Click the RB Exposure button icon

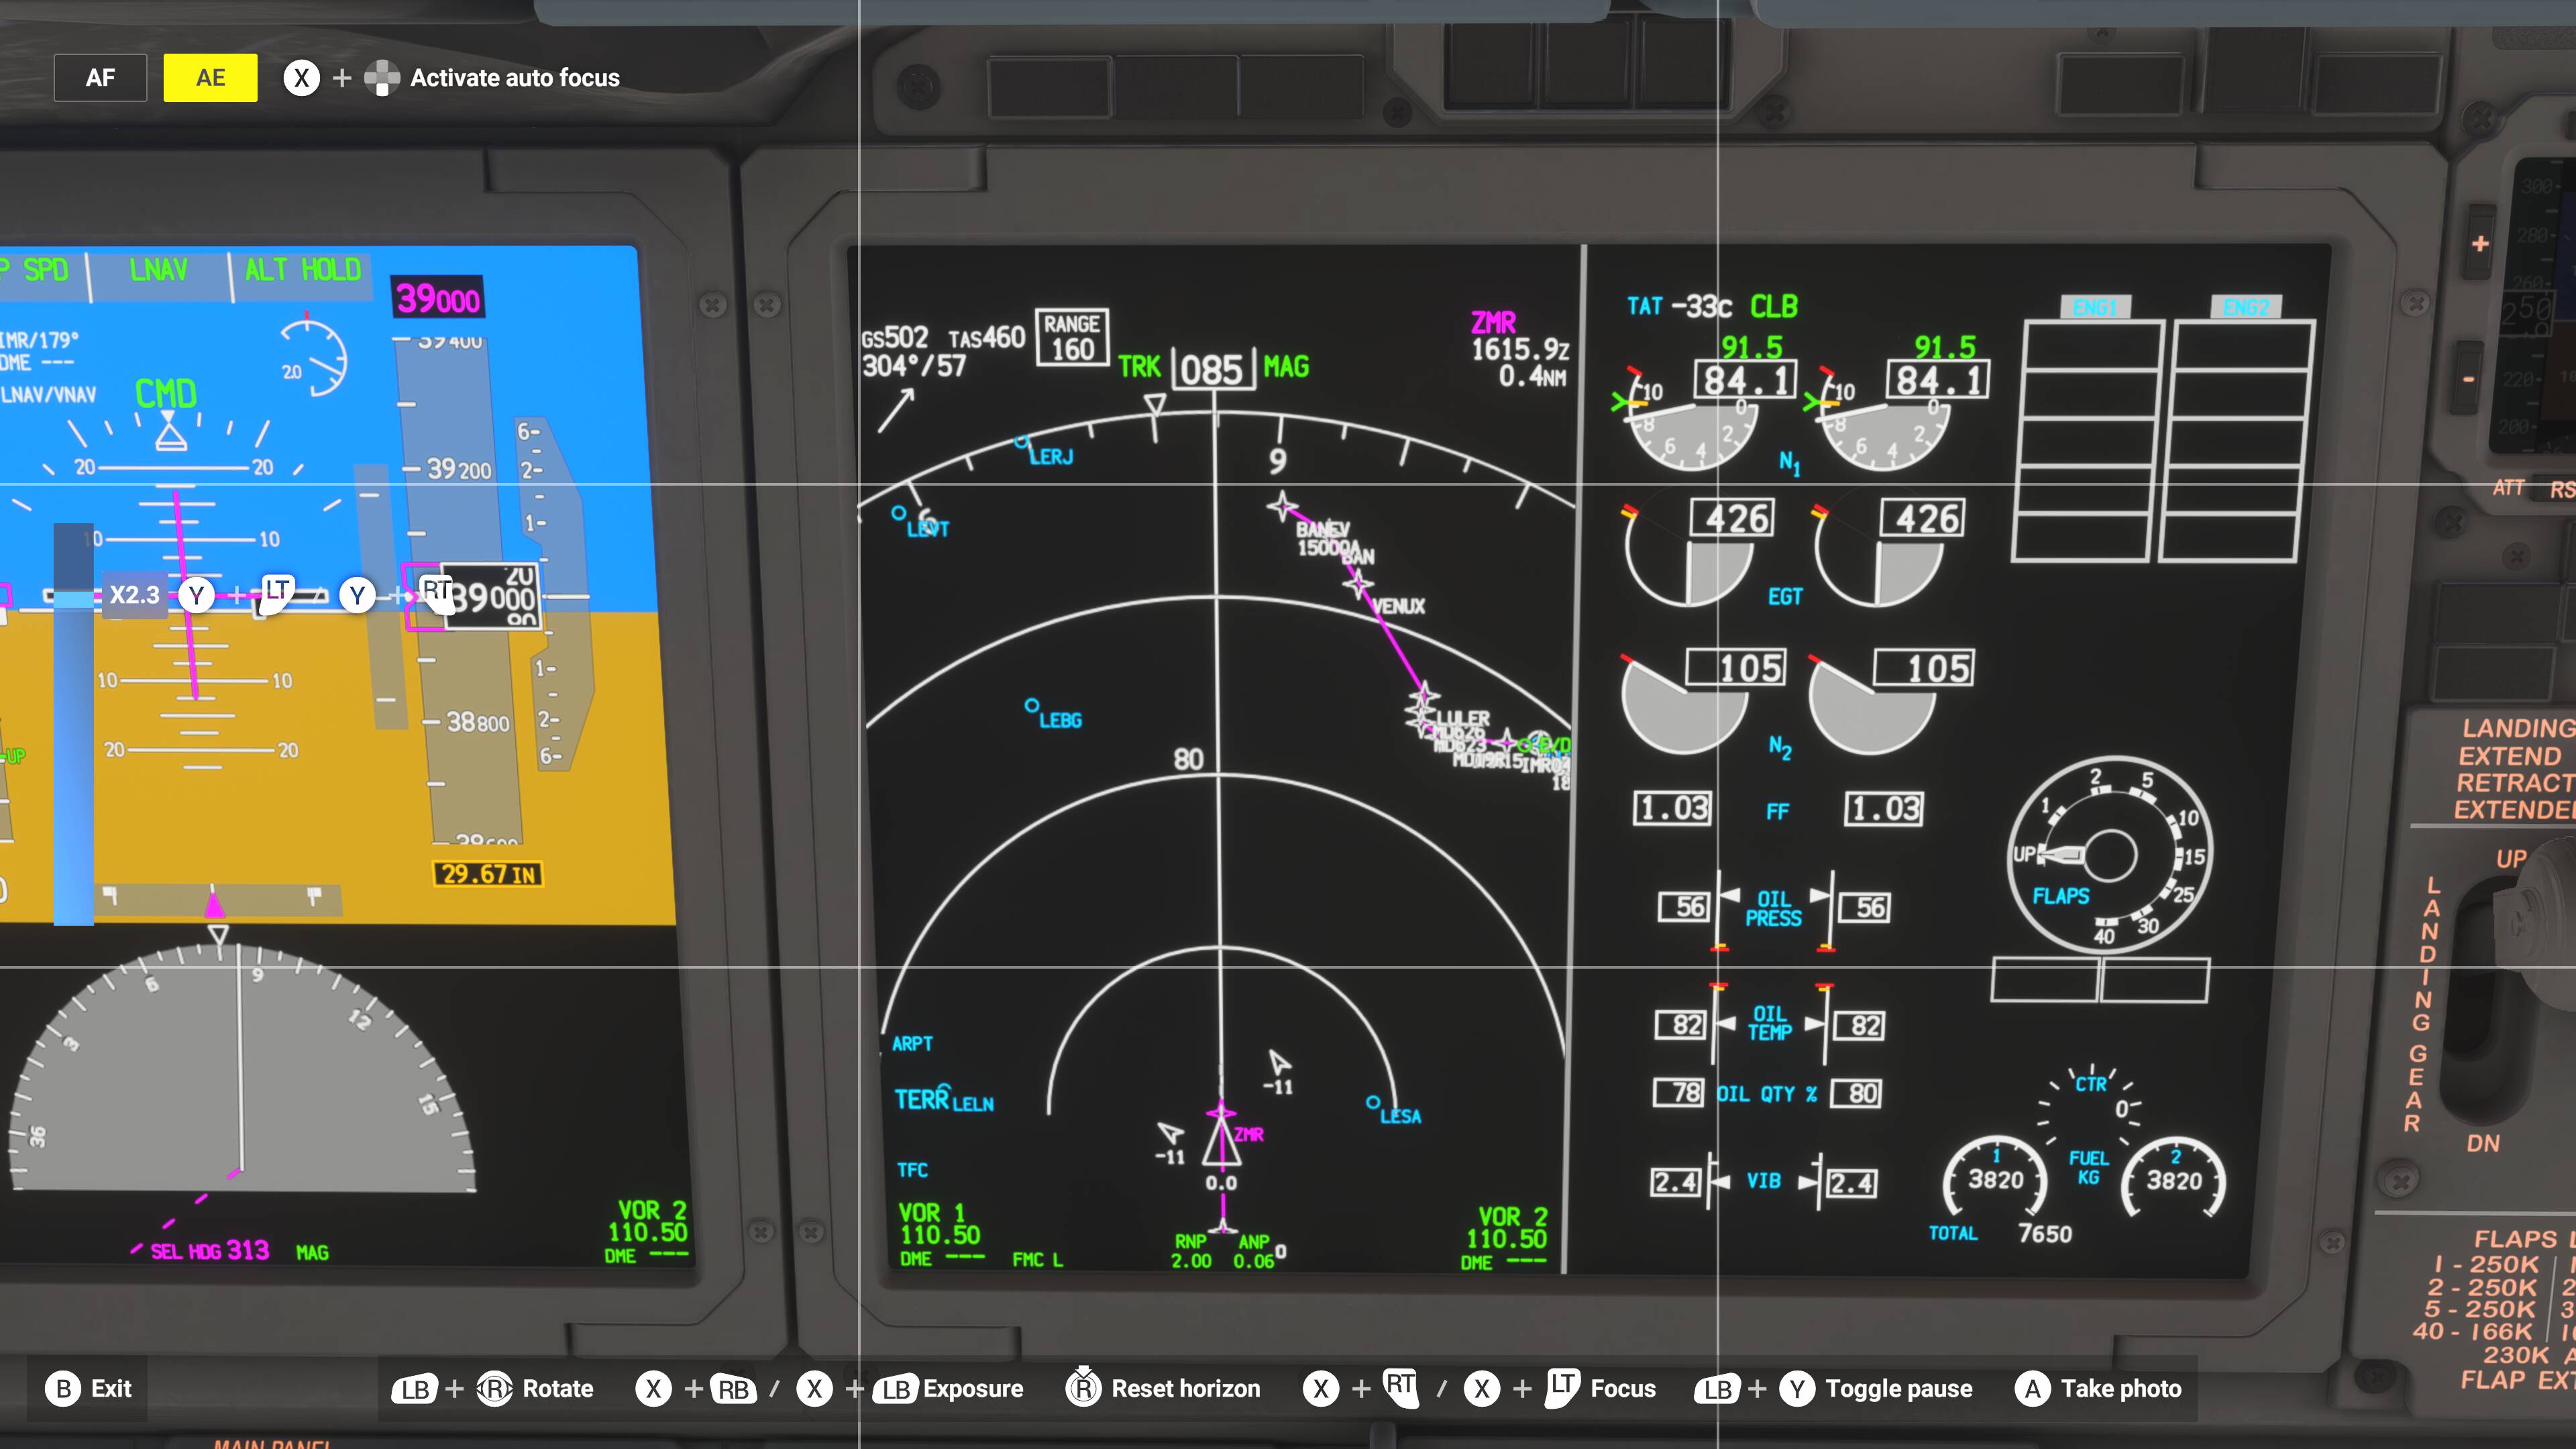733,1389
